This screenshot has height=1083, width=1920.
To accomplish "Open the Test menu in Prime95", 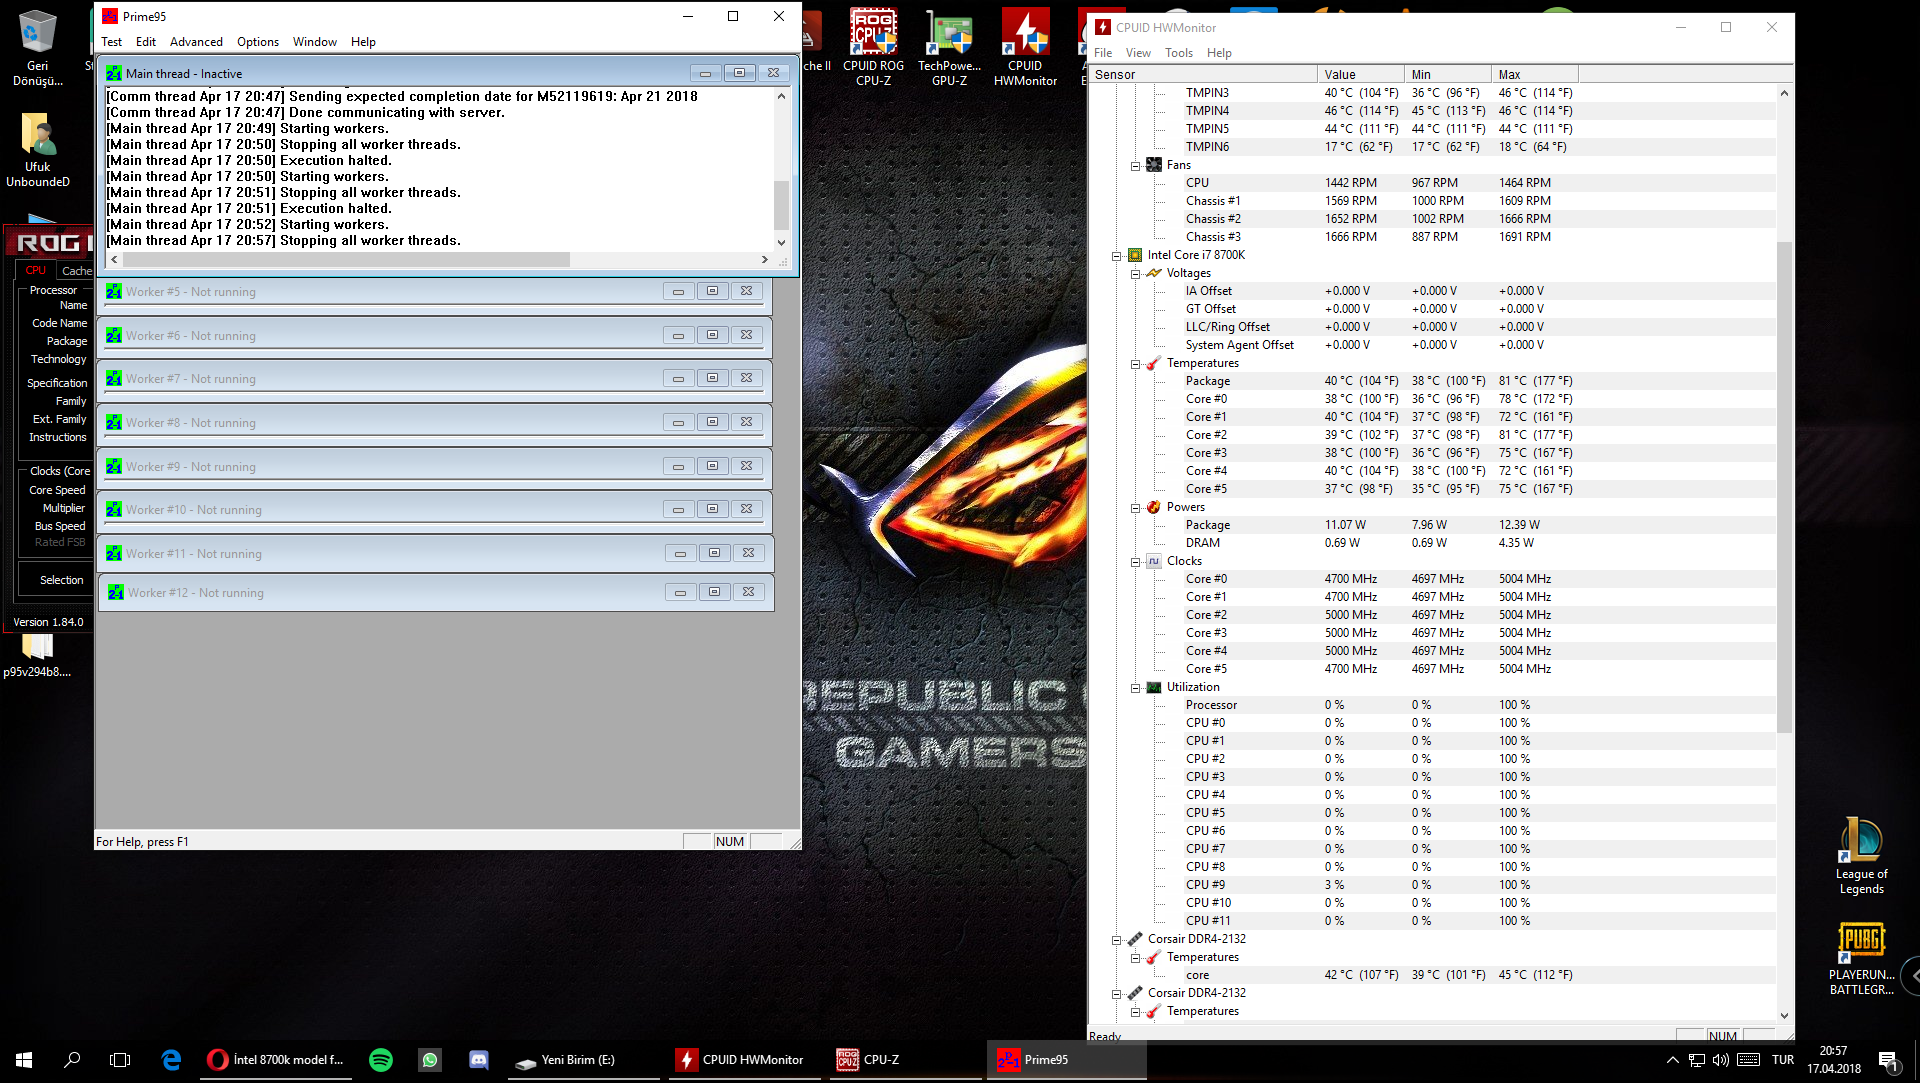I will [111, 42].
